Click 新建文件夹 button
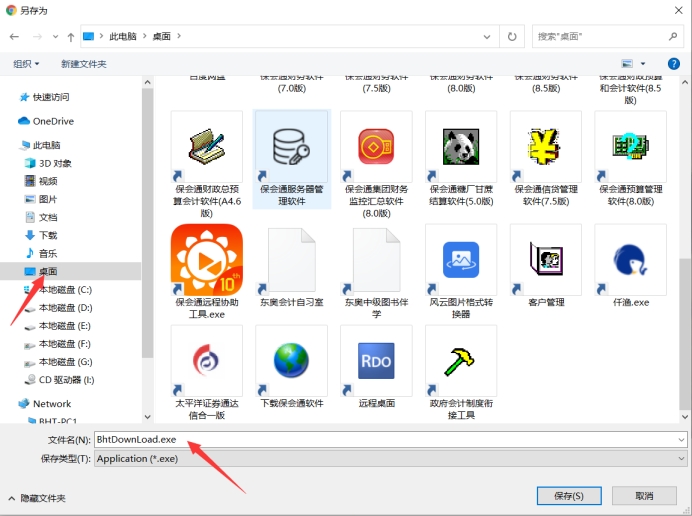 pyautogui.click(x=83, y=64)
